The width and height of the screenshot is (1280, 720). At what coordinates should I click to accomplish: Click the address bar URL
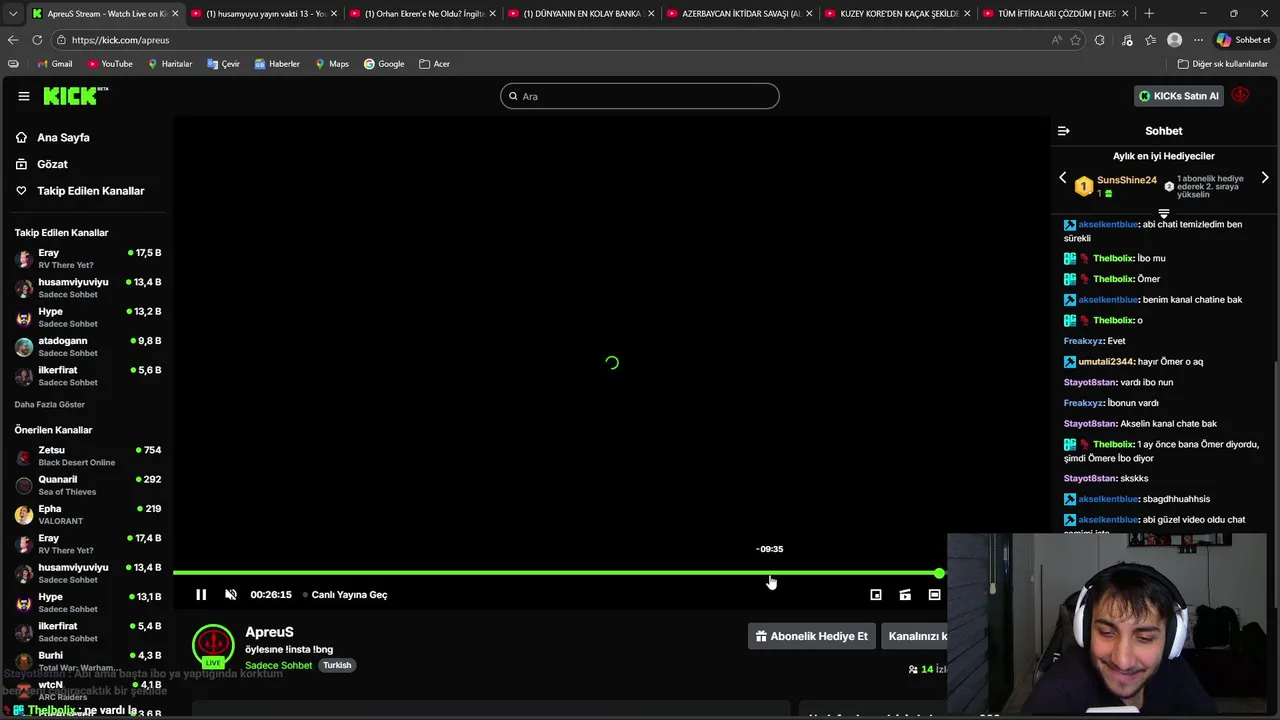click(x=120, y=40)
